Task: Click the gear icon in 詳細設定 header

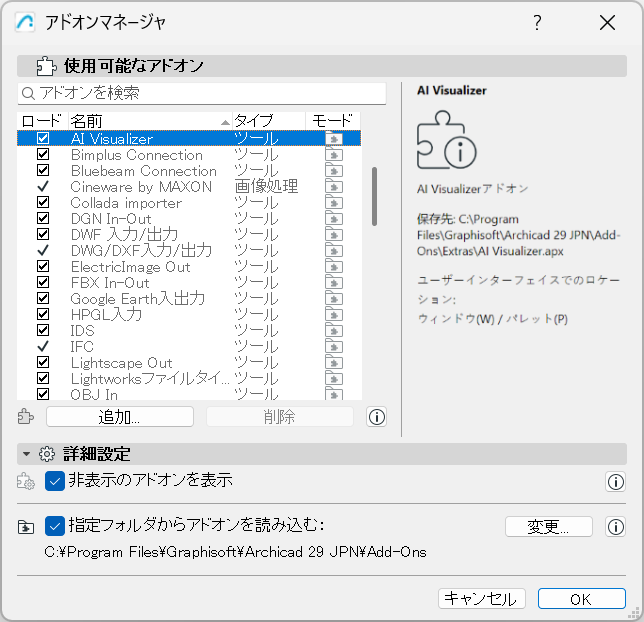Action: (47, 454)
